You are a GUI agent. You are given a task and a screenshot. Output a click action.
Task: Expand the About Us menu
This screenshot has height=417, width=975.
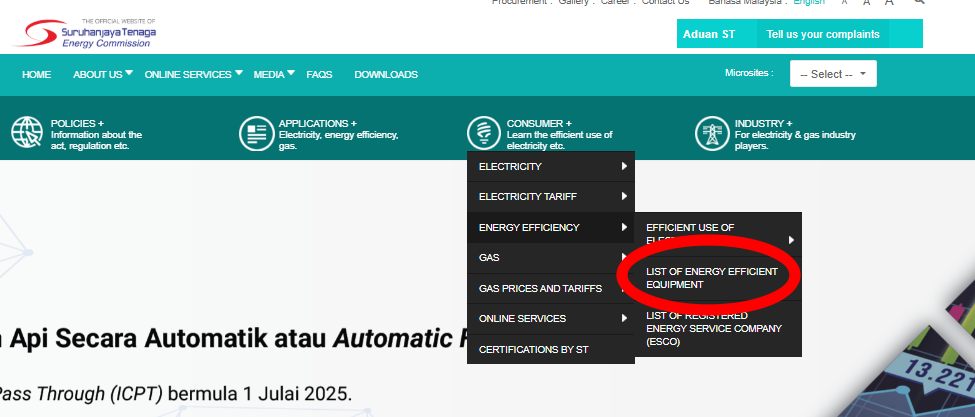click(102, 75)
